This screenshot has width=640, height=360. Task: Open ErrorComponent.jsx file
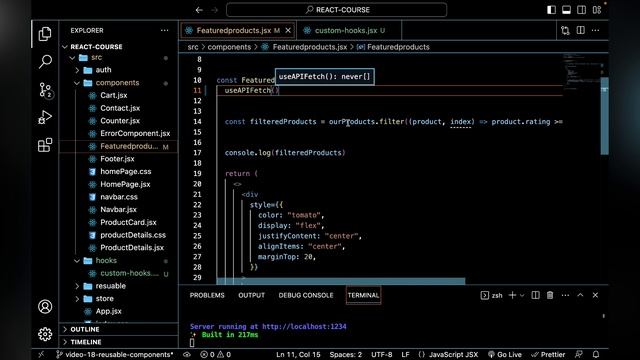[135, 133]
